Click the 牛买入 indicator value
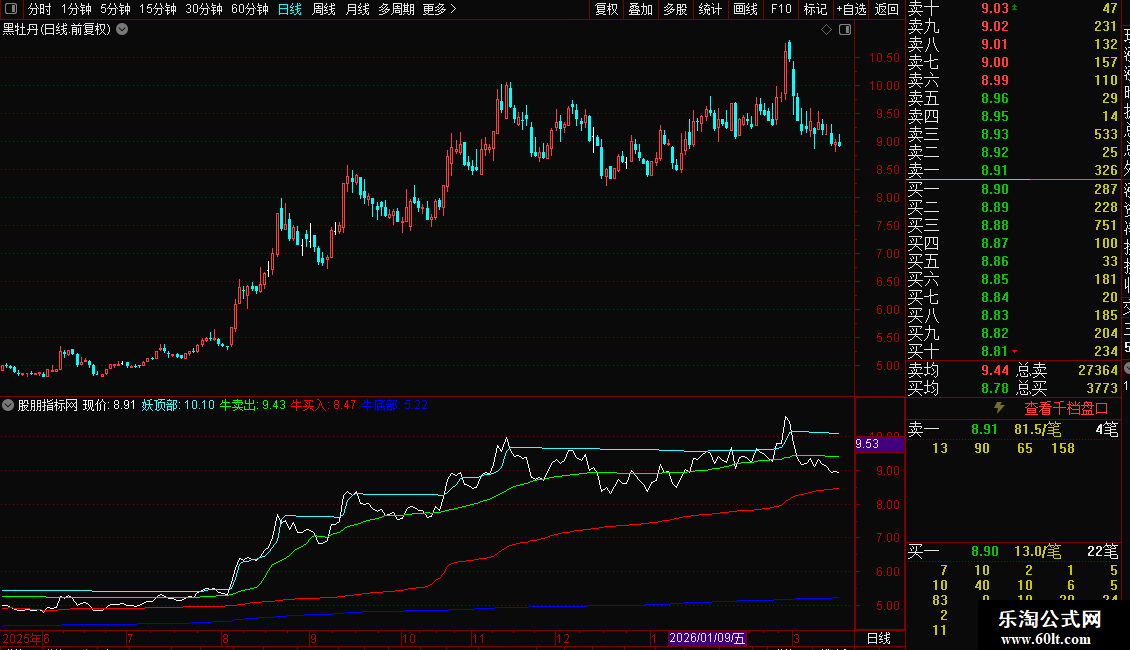The height and width of the screenshot is (650, 1130). pos(323,405)
